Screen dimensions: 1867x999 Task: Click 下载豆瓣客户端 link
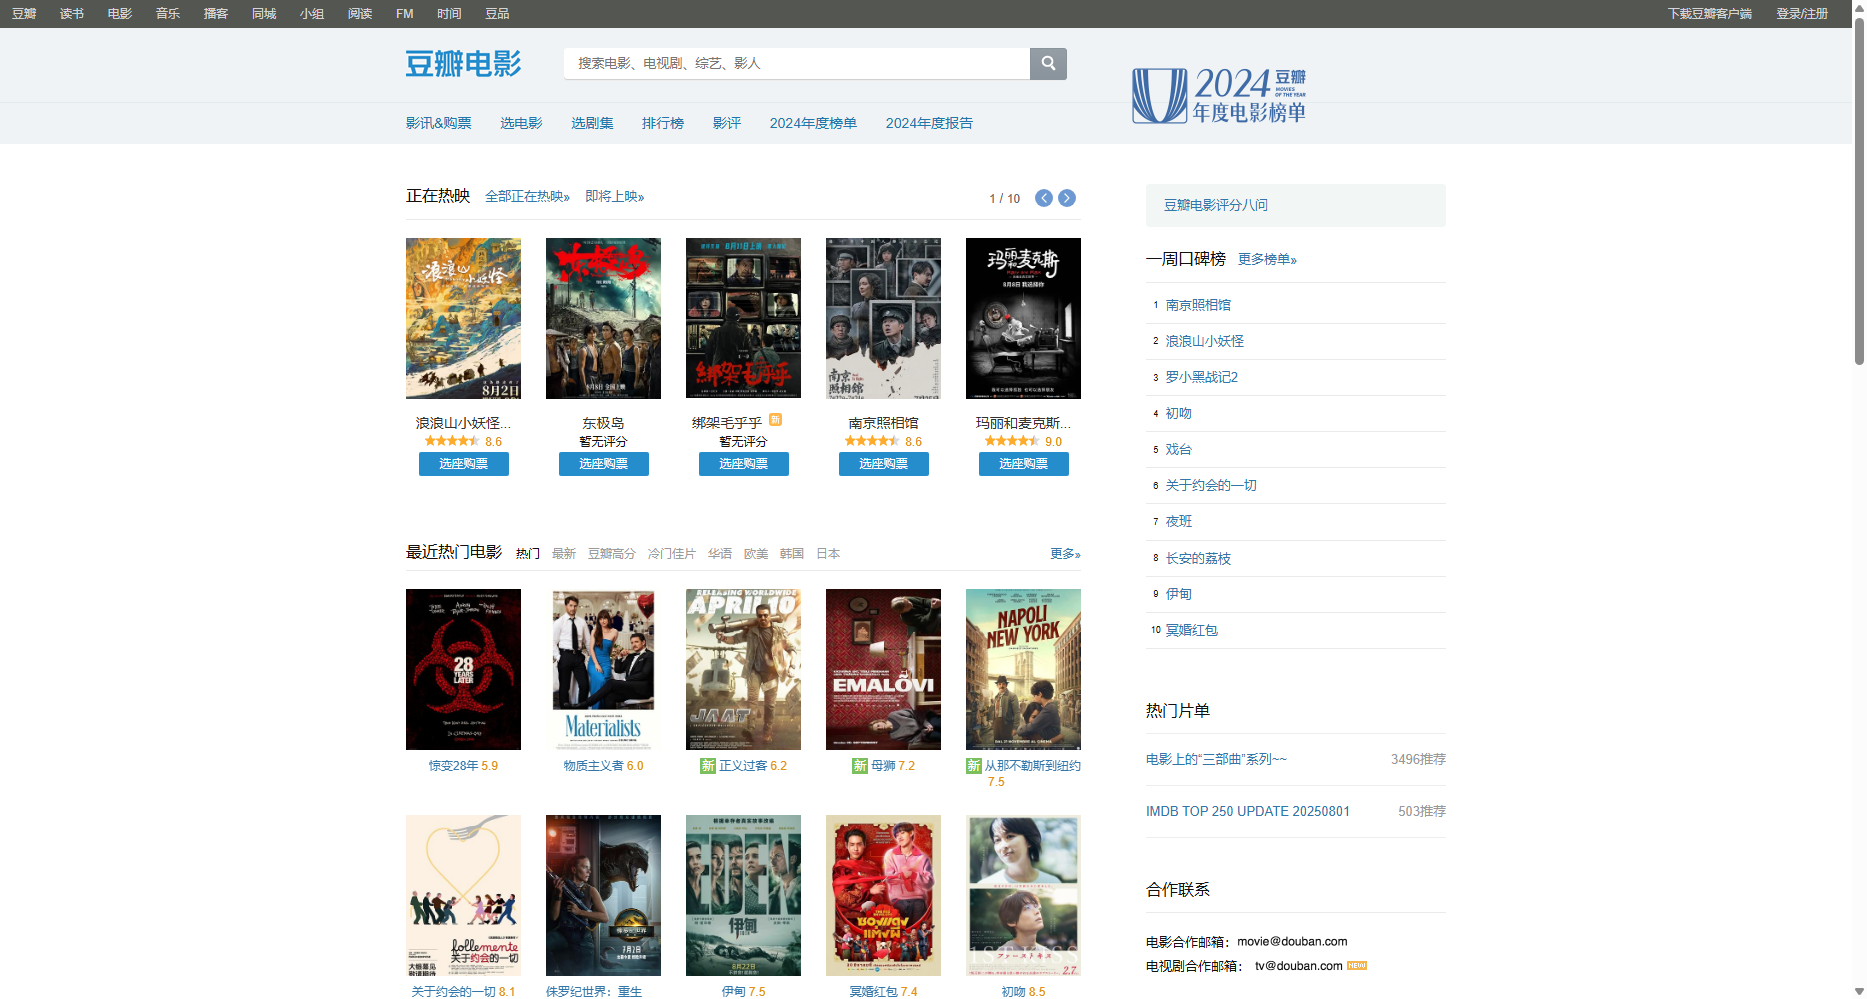[1710, 14]
